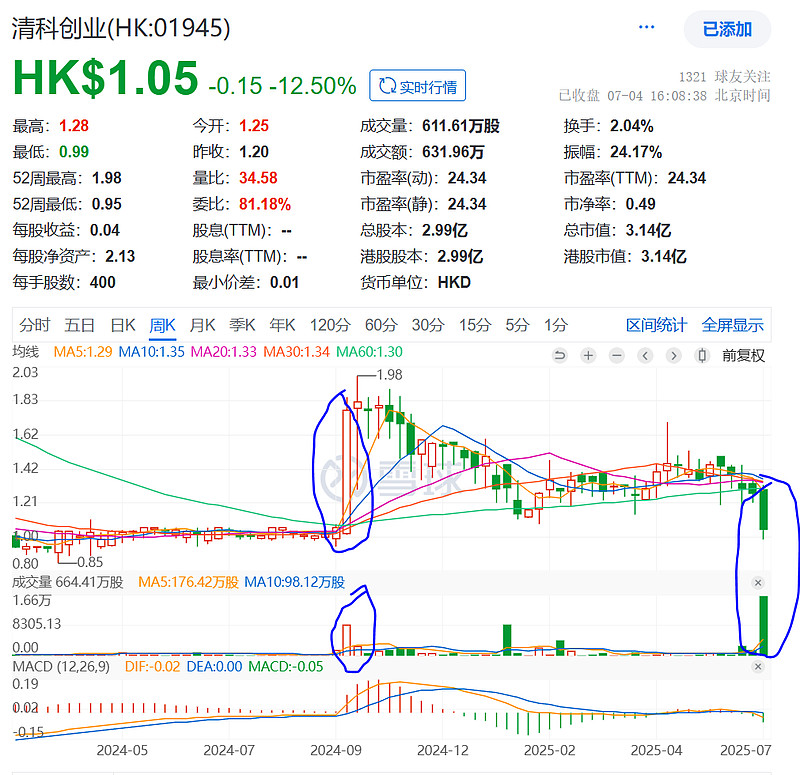Screen dimensions: 800x775
Task: Switch to the 120分 tab
Action: coord(330,325)
